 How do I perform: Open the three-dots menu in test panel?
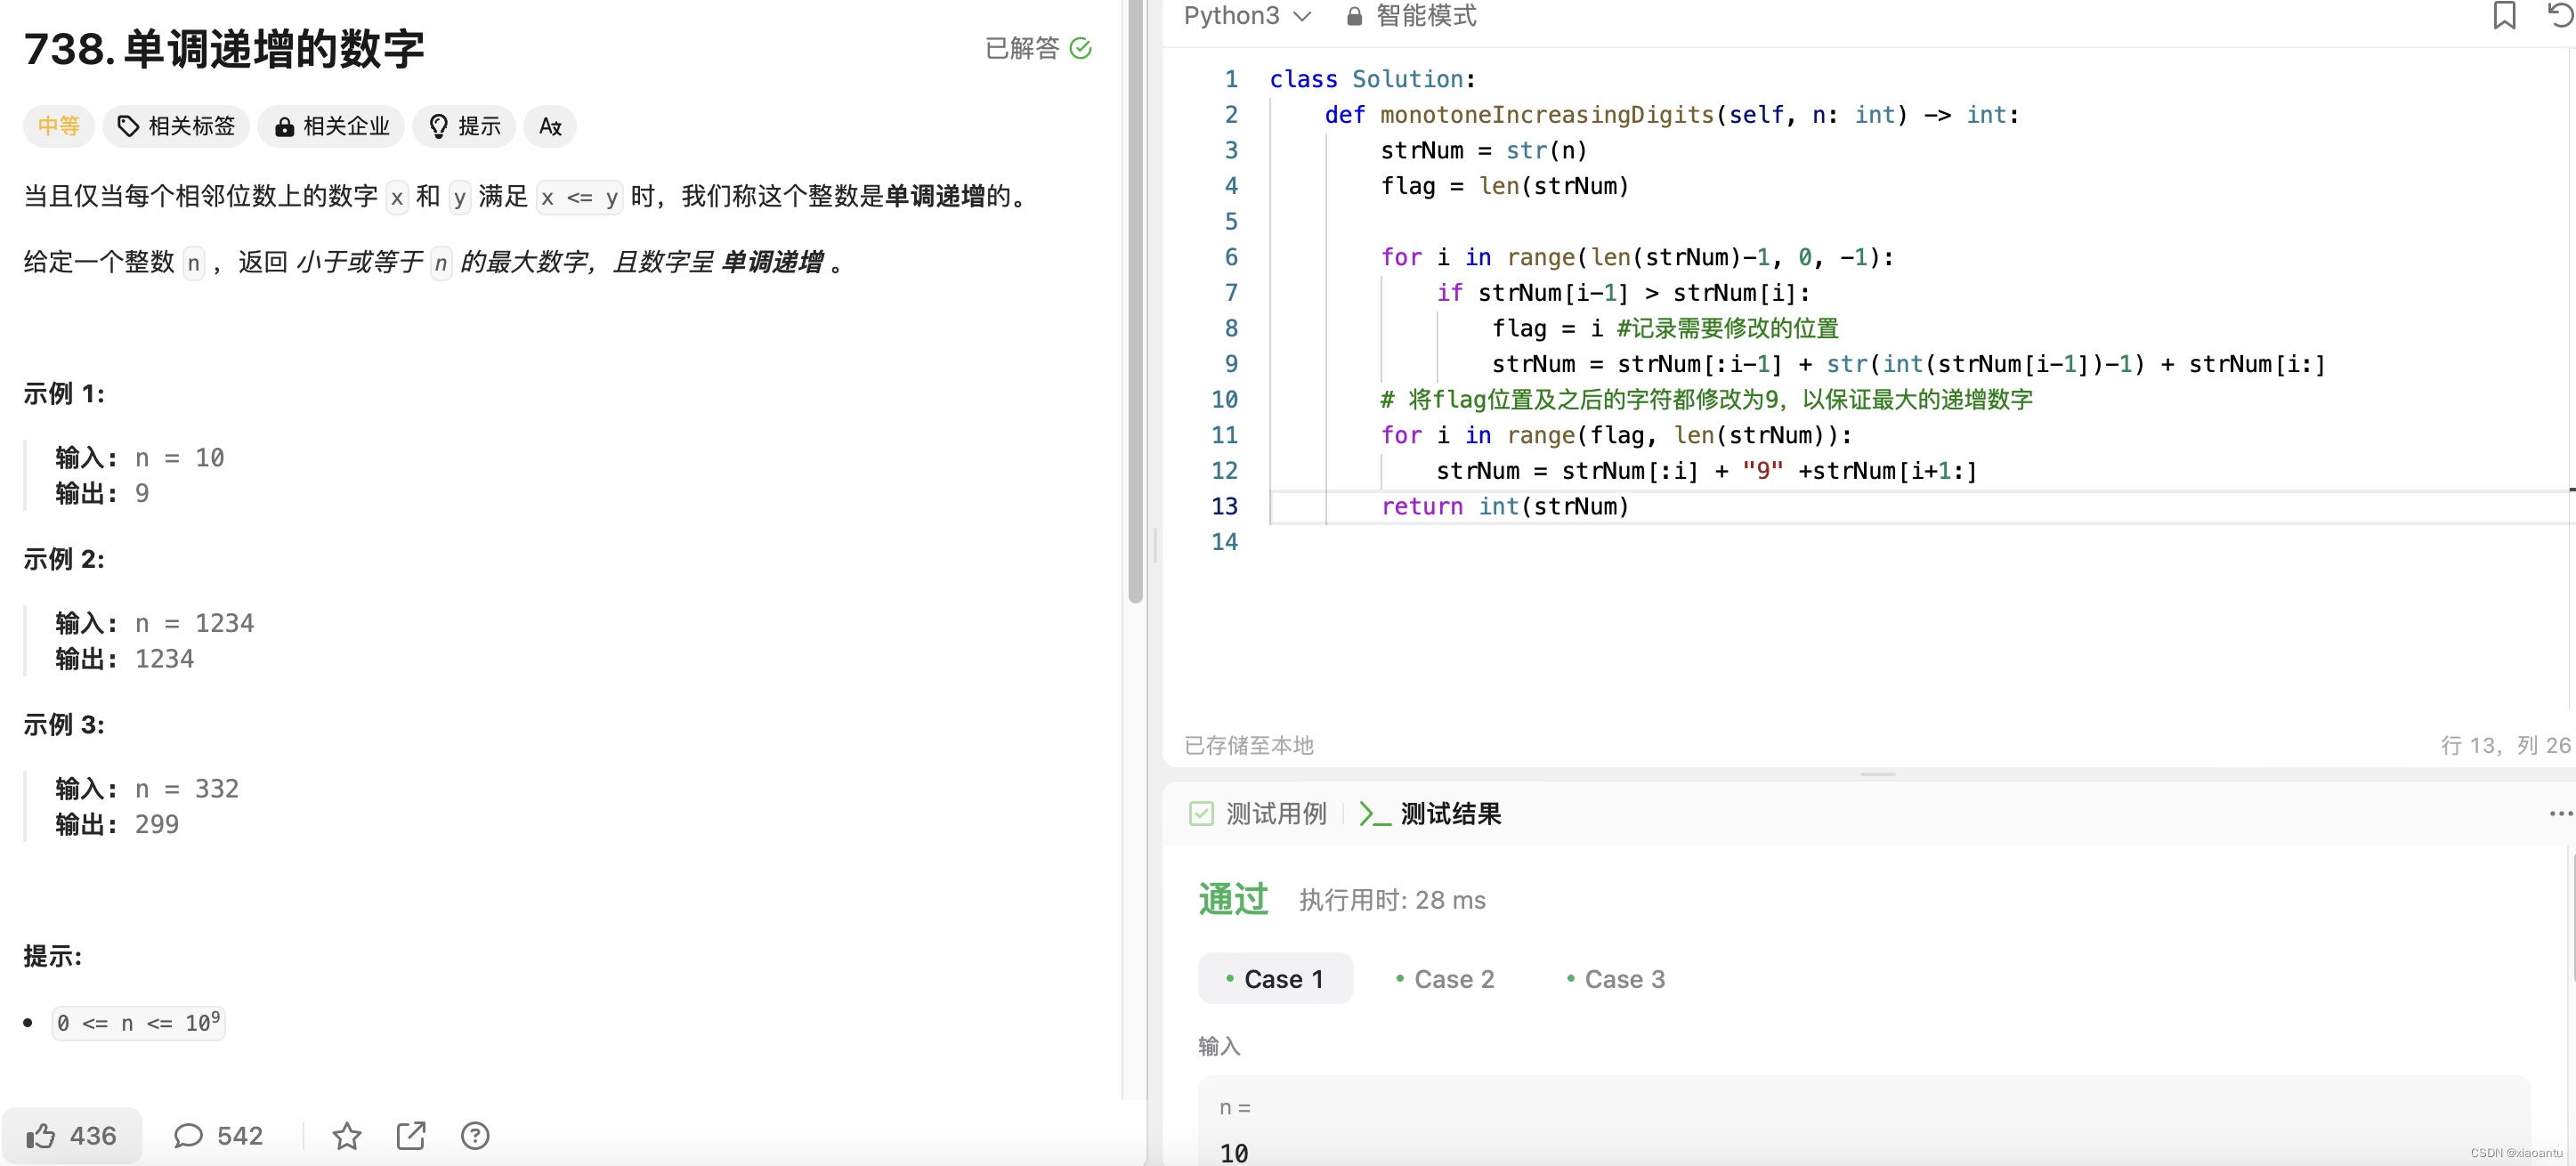pos(2560,813)
